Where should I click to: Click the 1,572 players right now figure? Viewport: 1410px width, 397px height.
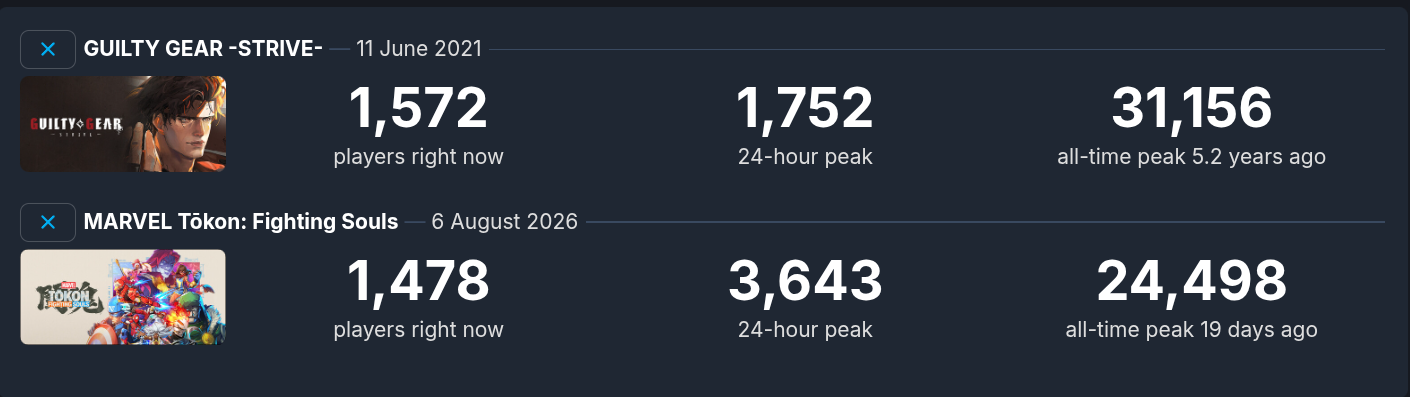[418, 109]
